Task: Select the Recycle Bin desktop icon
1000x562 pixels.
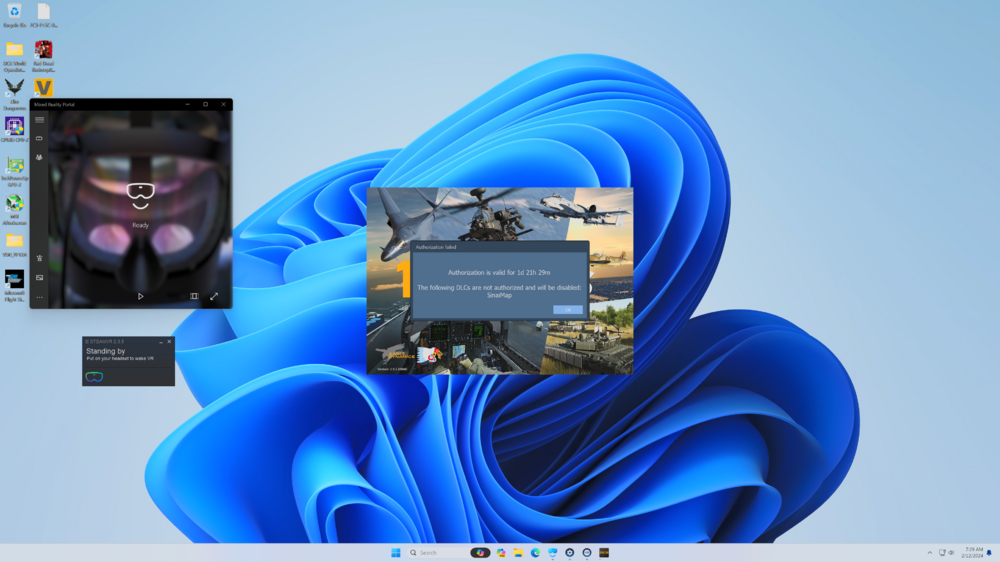Action: [14, 15]
